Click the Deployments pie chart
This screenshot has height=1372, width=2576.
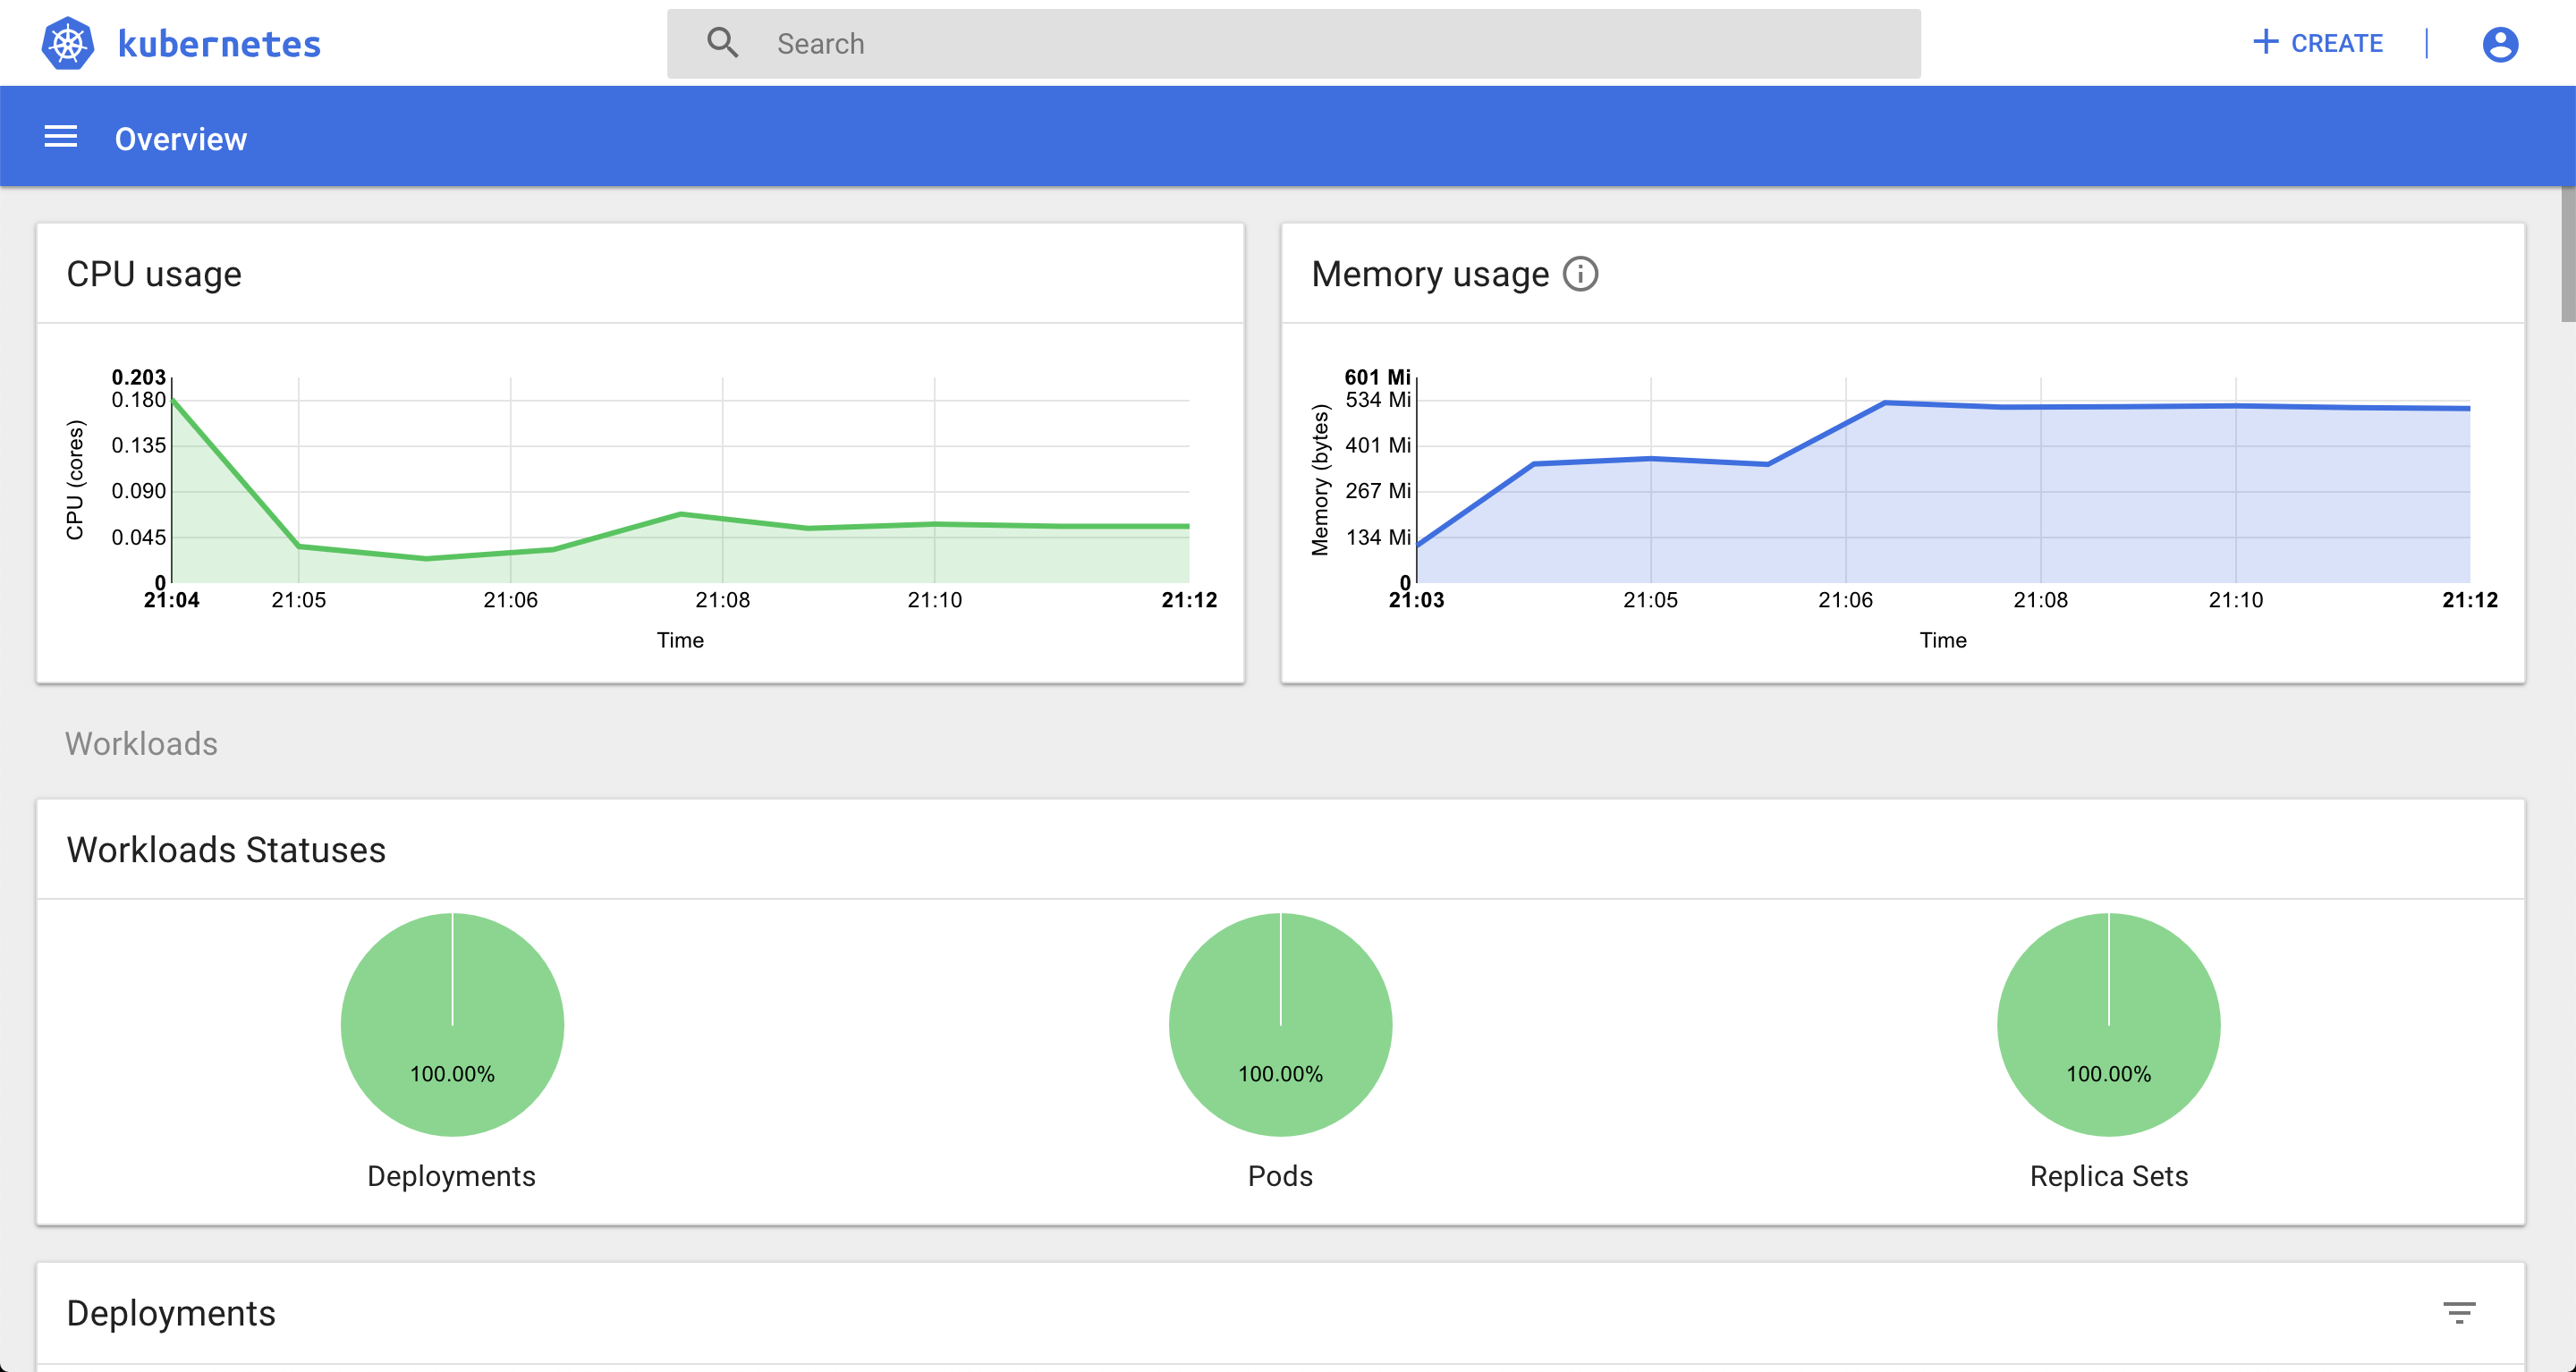click(452, 1024)
